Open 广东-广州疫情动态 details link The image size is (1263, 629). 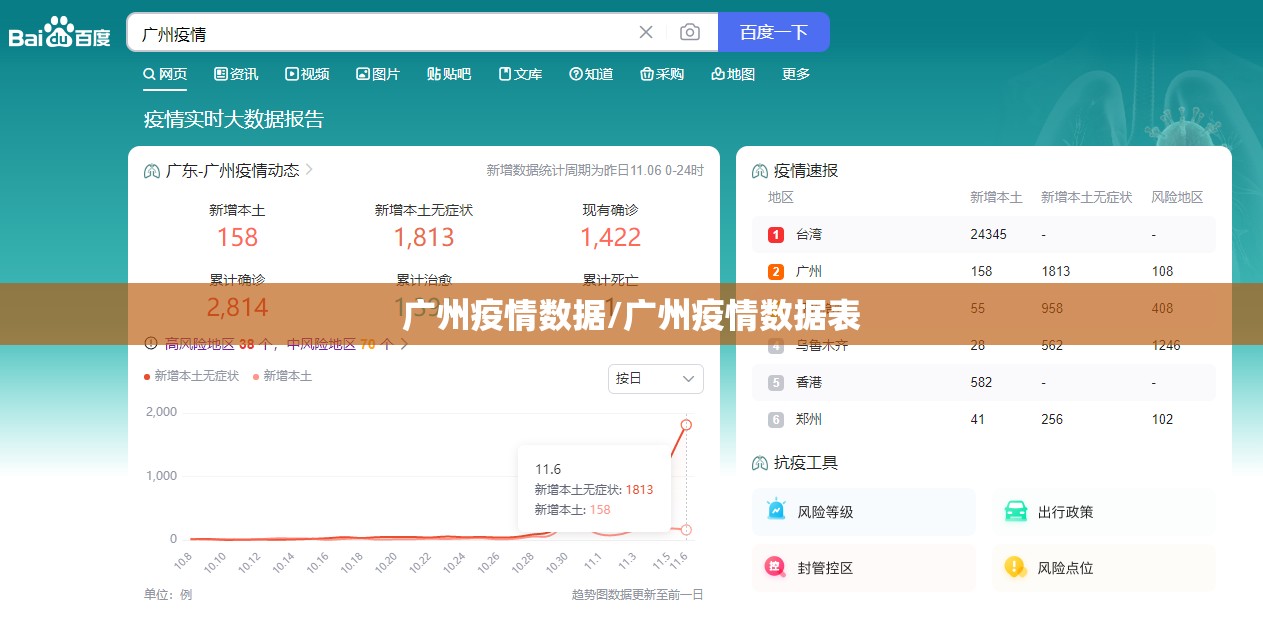[239, 171]
